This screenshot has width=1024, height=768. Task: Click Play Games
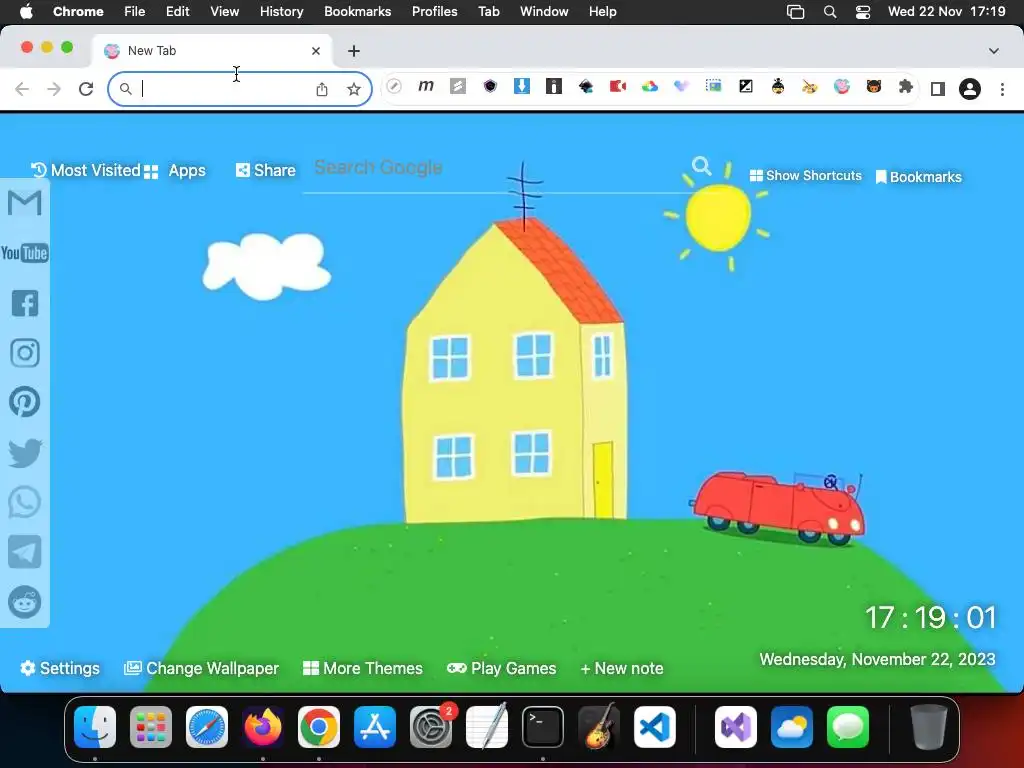pyautogui.click(x=502, y=668)
